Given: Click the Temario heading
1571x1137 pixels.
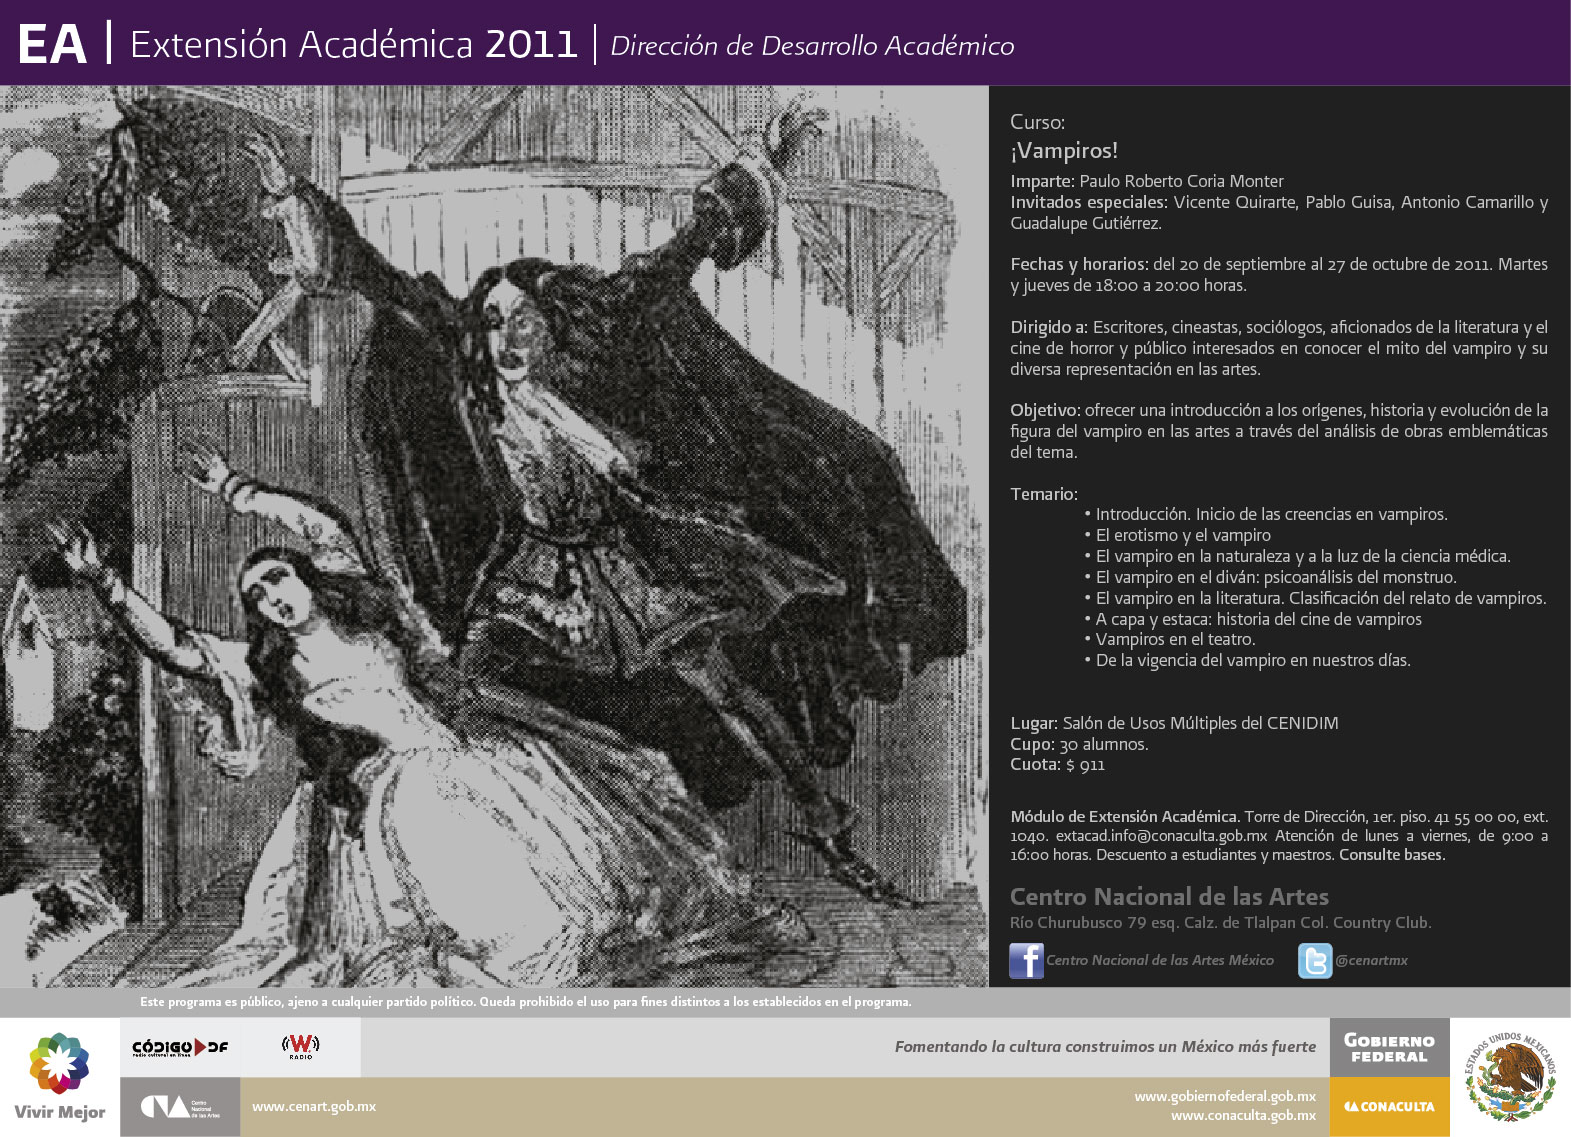Looking at the screenshot, I should pyautogui.click(x=1044, y=494).
